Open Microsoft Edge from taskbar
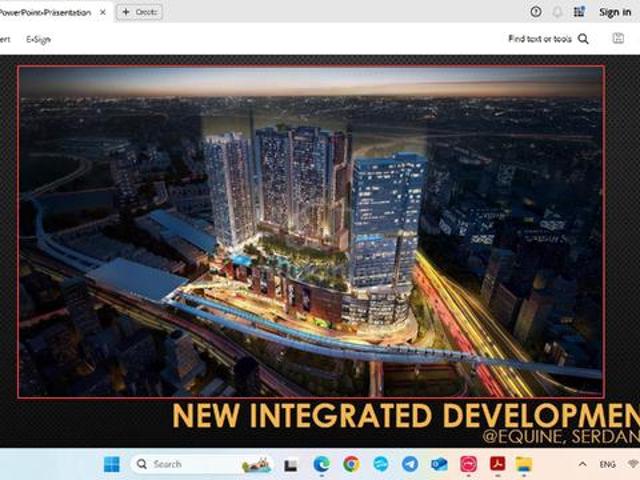Screen dimensions: 640x480 point(321,464)
